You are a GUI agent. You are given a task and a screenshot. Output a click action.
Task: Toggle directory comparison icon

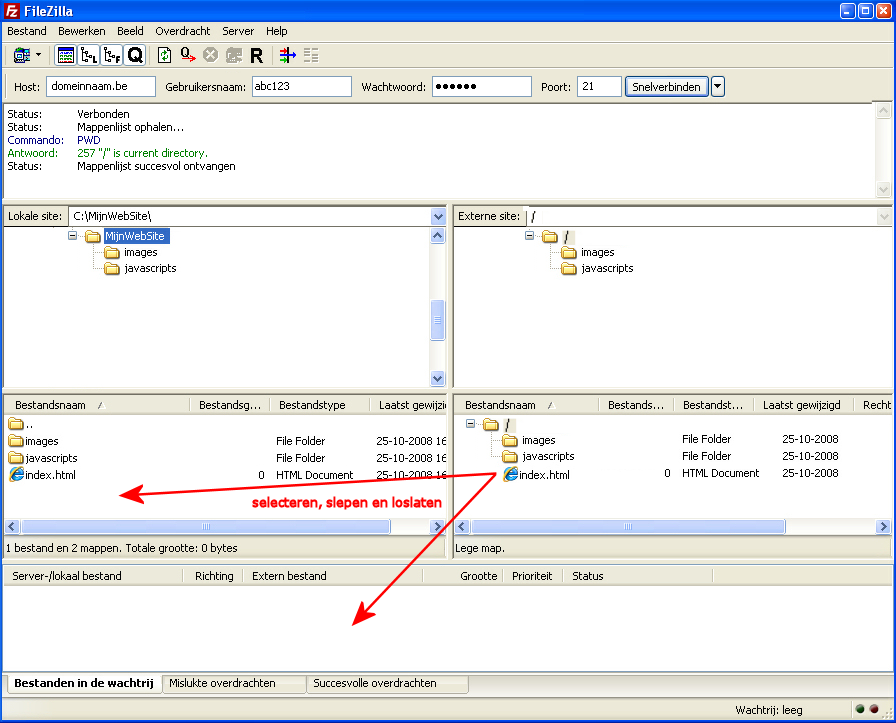[x=311, y=55]
